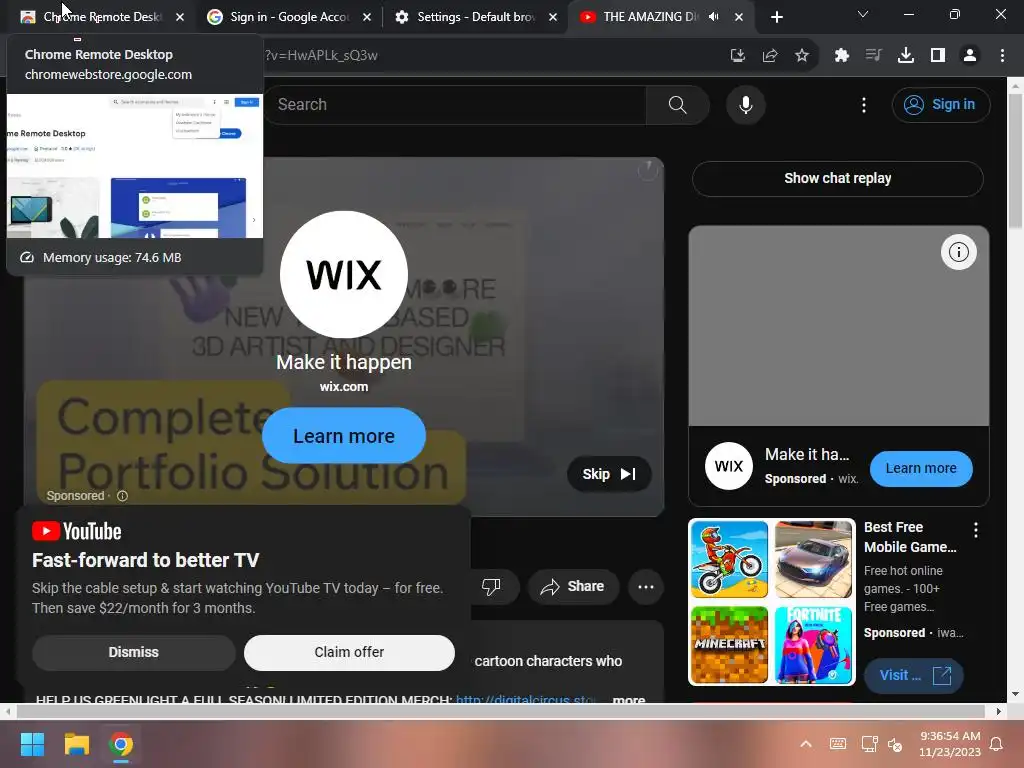1024x768 pixels.
Task: Close the Settings tab
Action: click(x=553, y=17)
